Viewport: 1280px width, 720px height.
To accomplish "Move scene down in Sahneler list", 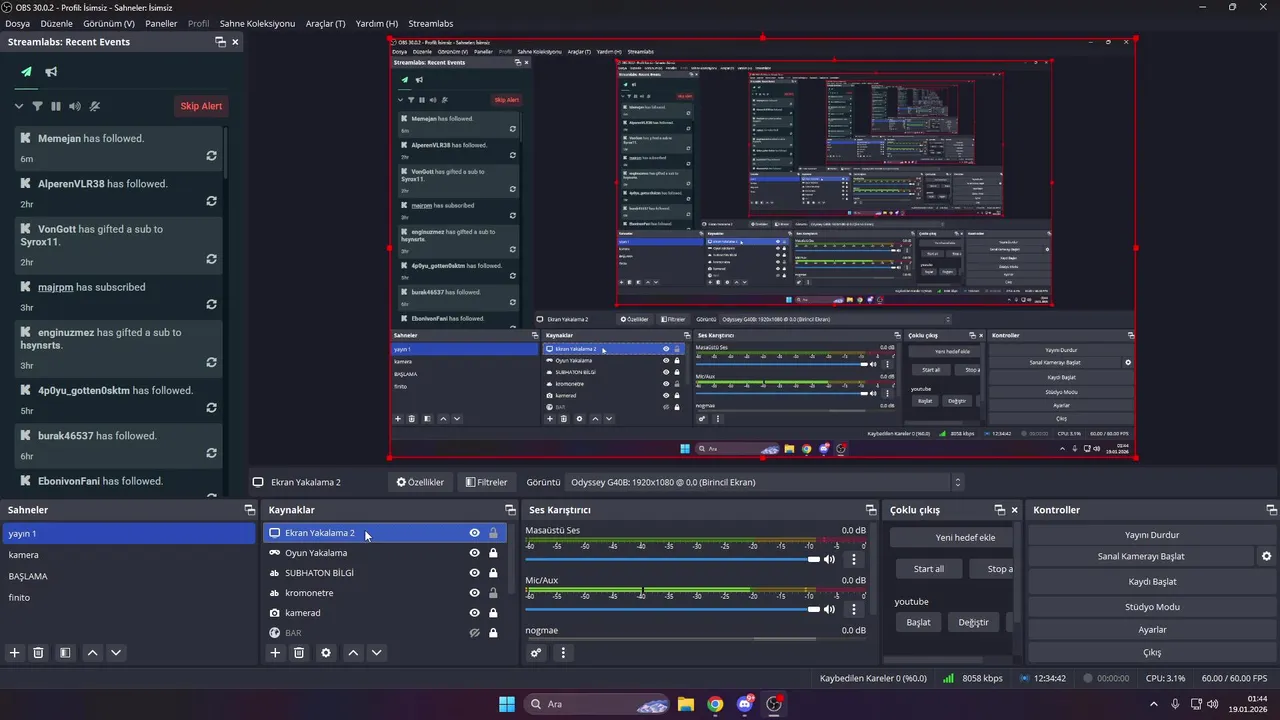I will click(116, 653).
